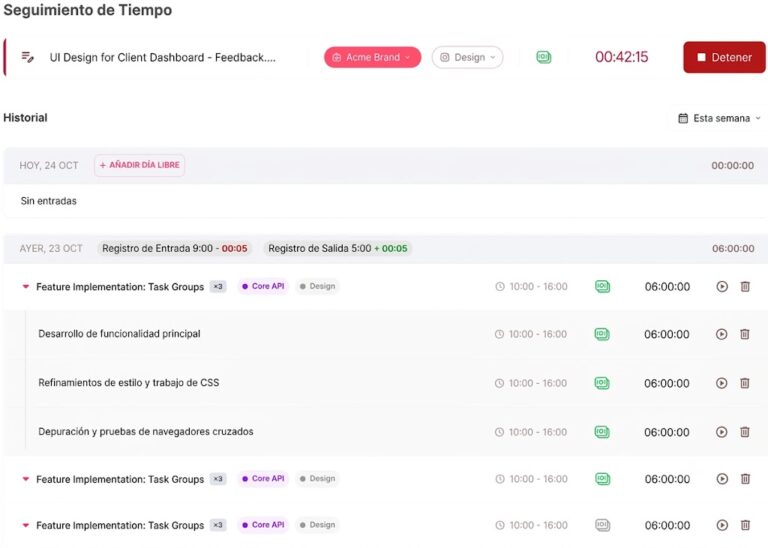Edit time range of "Refinamientos de estilo" row

pos(531,383)
